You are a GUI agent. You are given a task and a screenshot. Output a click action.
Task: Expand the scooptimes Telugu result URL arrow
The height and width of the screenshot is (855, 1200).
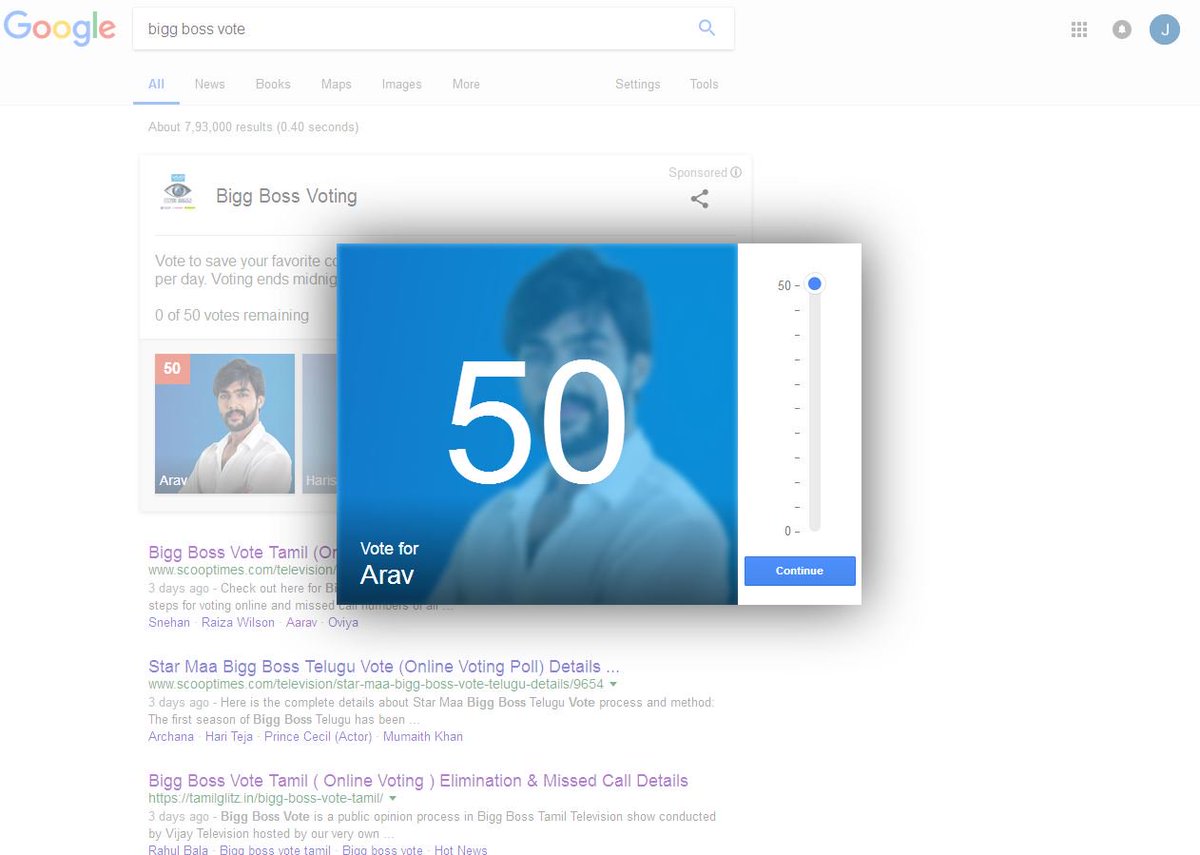[613, 684]
